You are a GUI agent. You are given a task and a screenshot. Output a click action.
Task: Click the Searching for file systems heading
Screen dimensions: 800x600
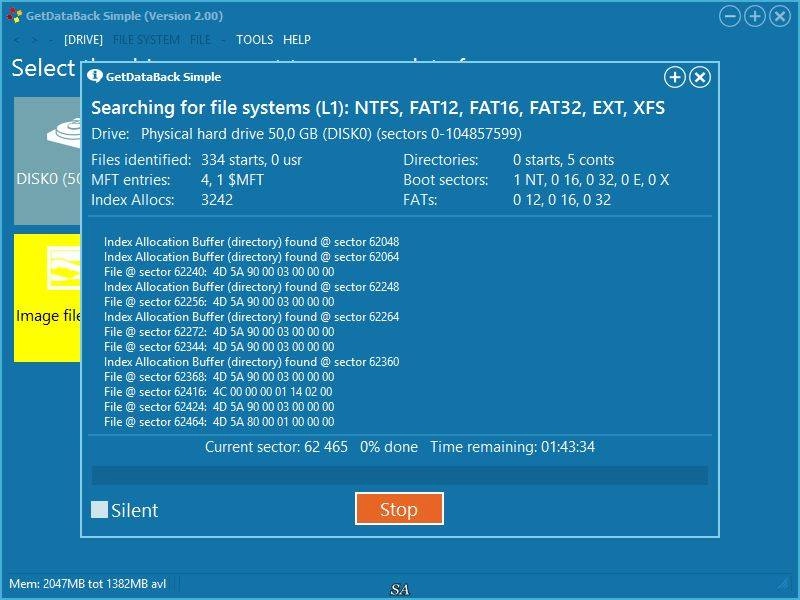coord(378,108)
